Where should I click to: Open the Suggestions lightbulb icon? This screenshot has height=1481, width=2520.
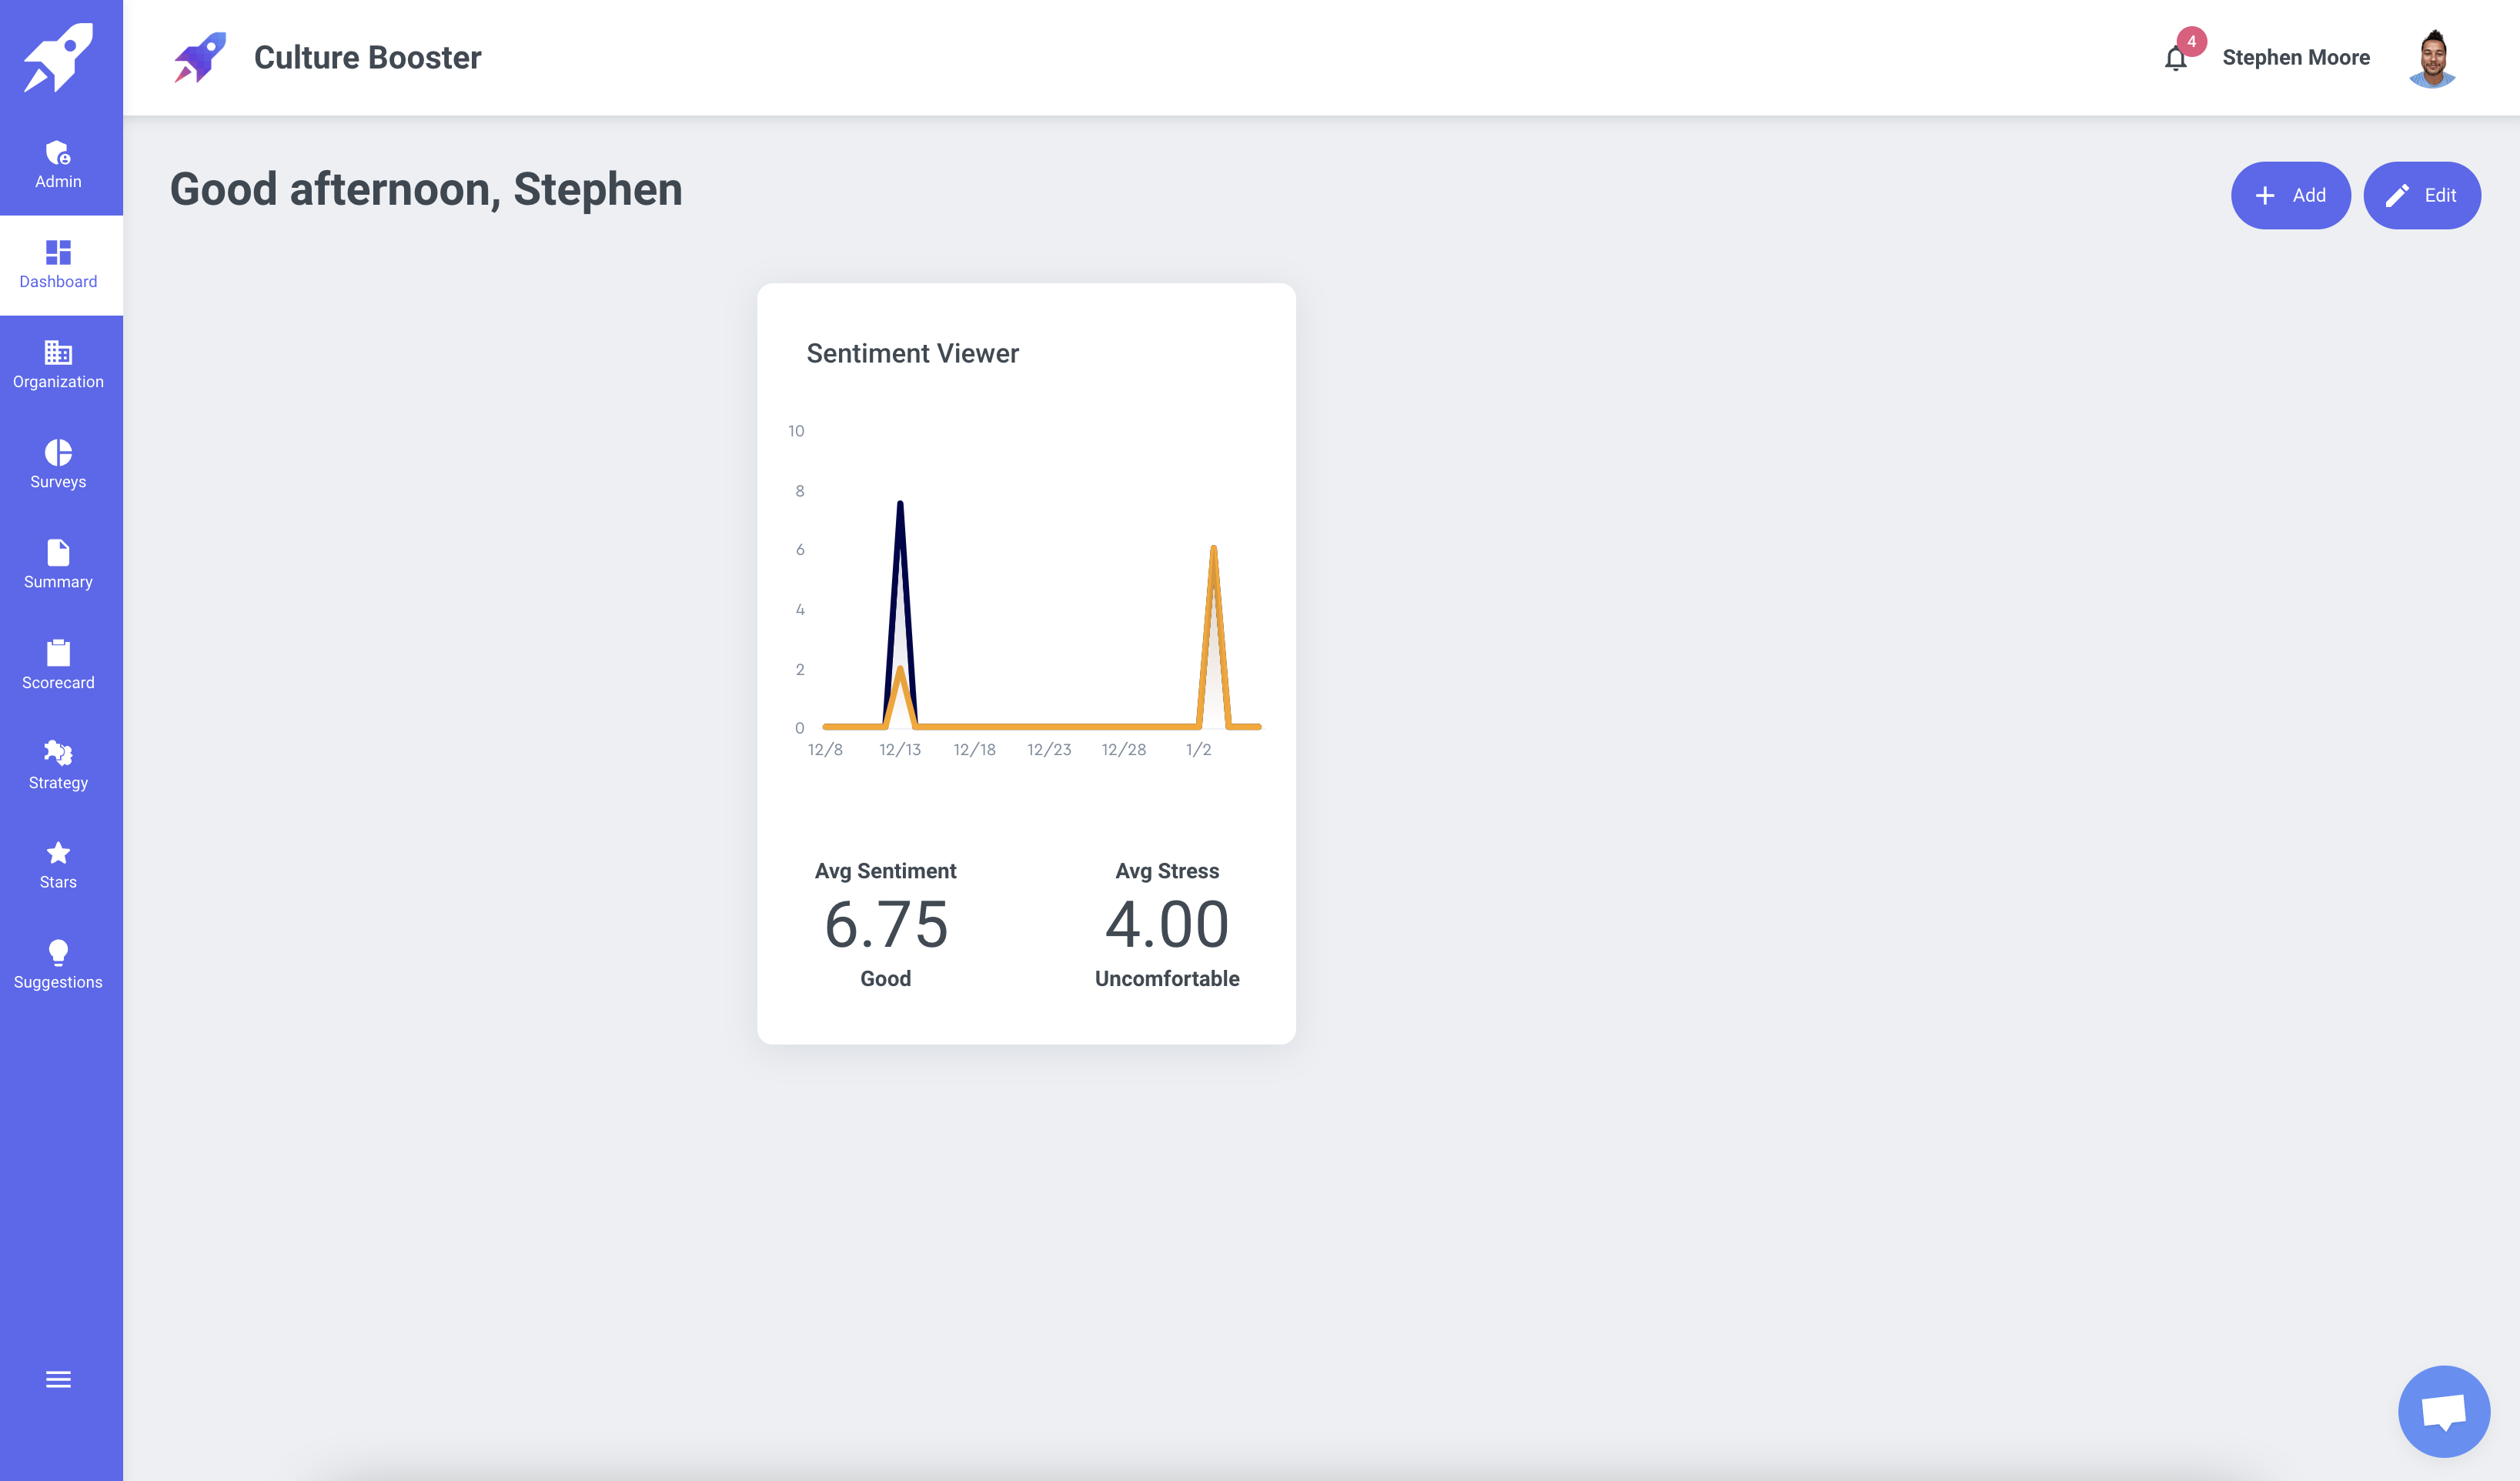(x=58, y=952)
